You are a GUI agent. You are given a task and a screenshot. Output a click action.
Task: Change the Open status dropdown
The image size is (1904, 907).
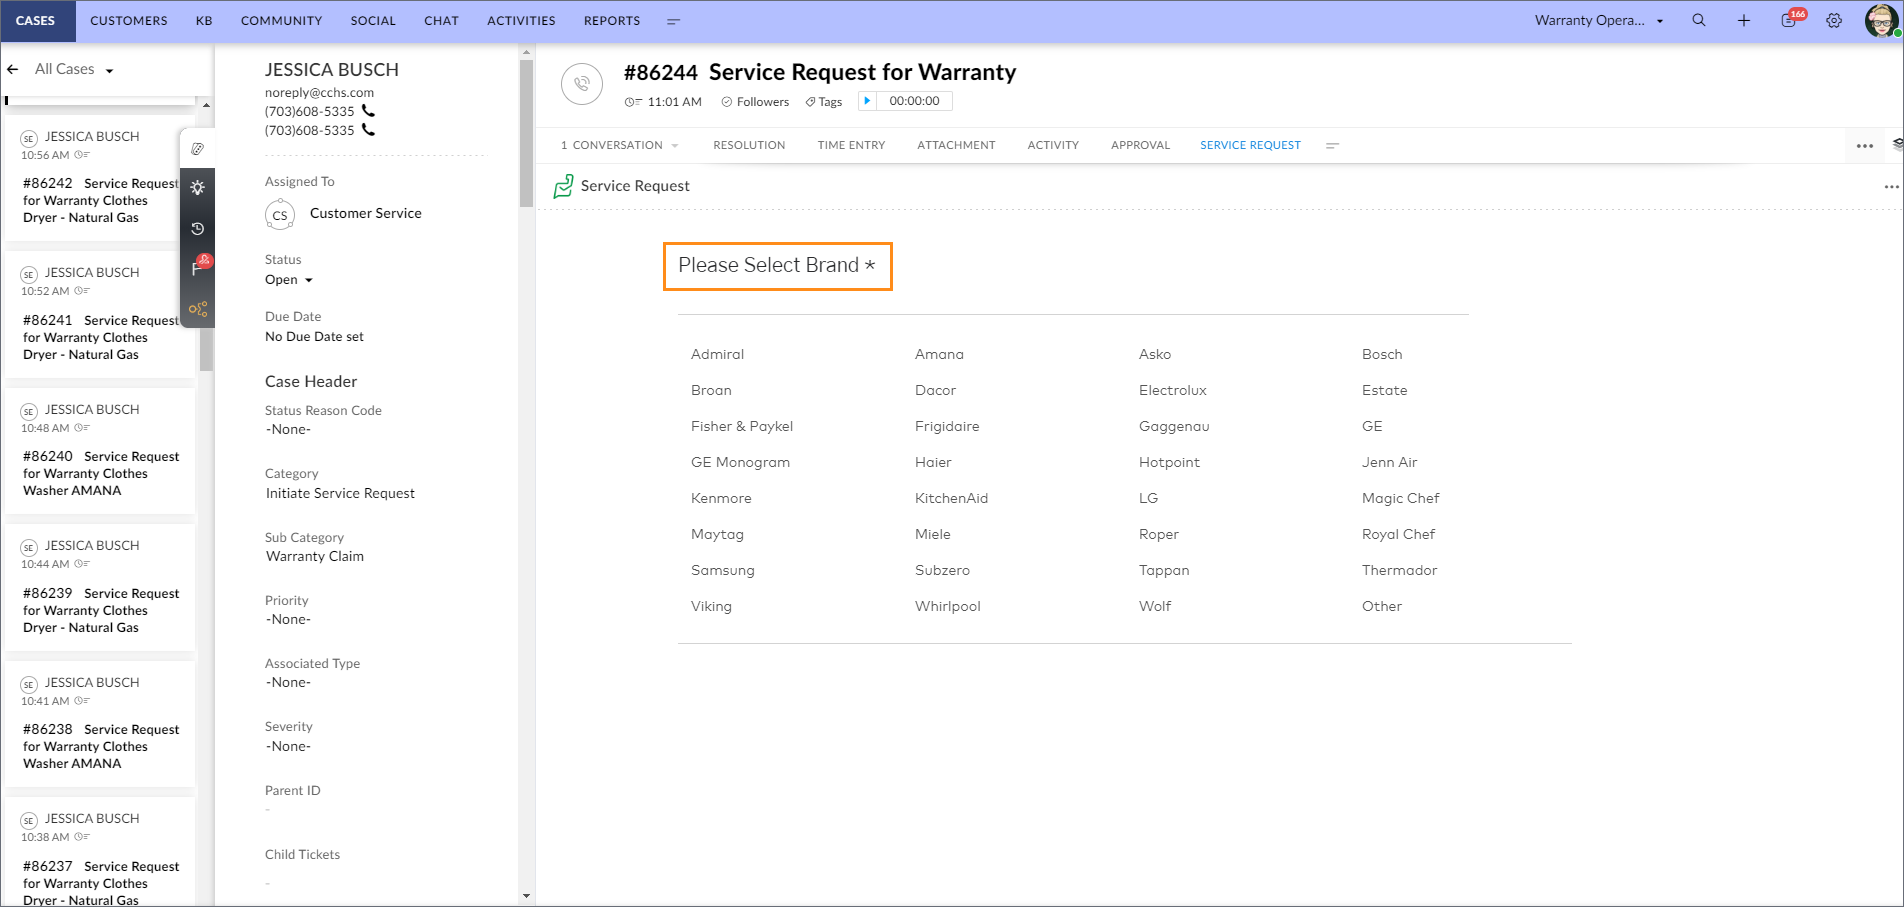tap(289, 280)
